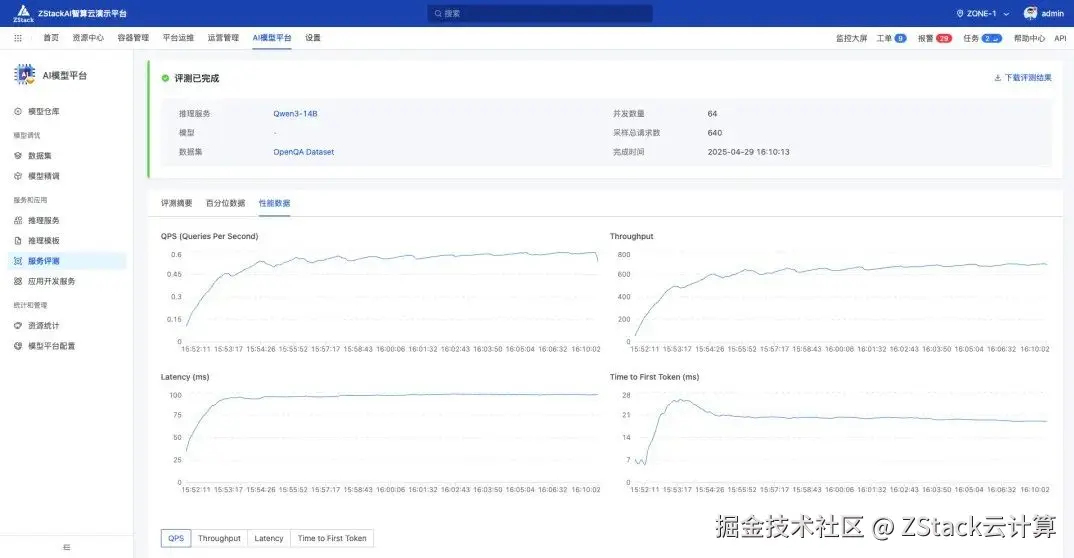Click the 模型平台配置 sidebar icon

click(18, 346)
